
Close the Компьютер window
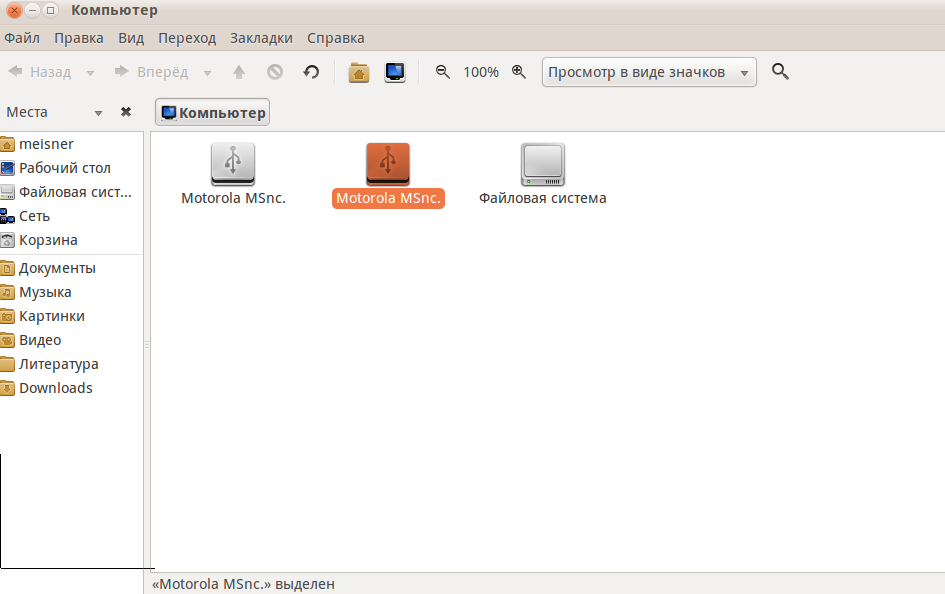(x=14, y=10)
